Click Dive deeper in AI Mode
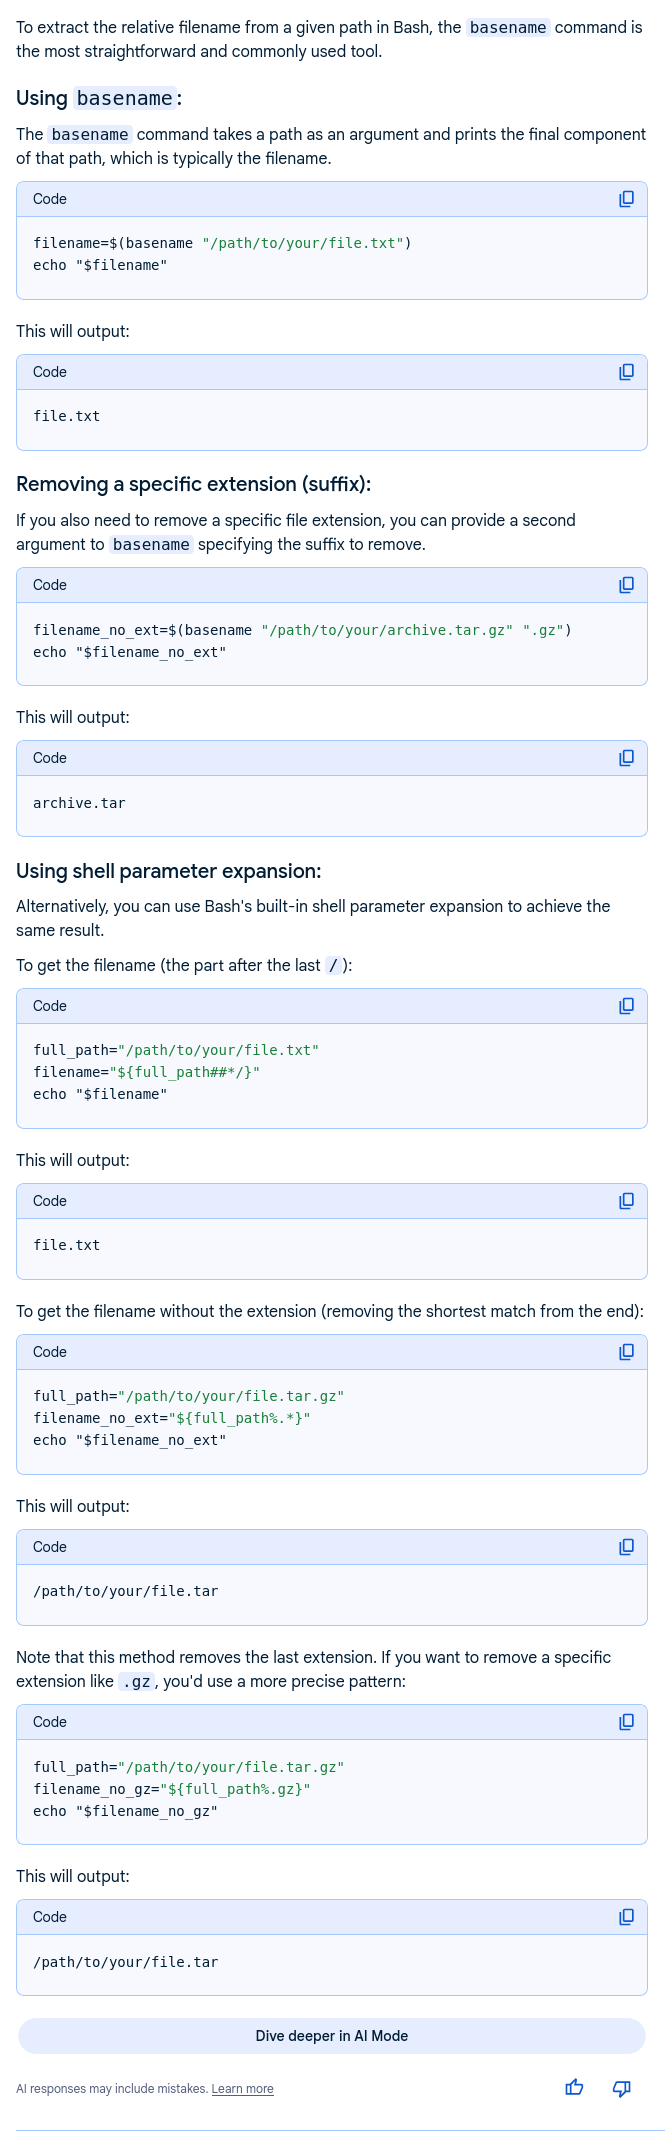The image size is (665, 2140). pyautogui.click(x=332, y=2036)
